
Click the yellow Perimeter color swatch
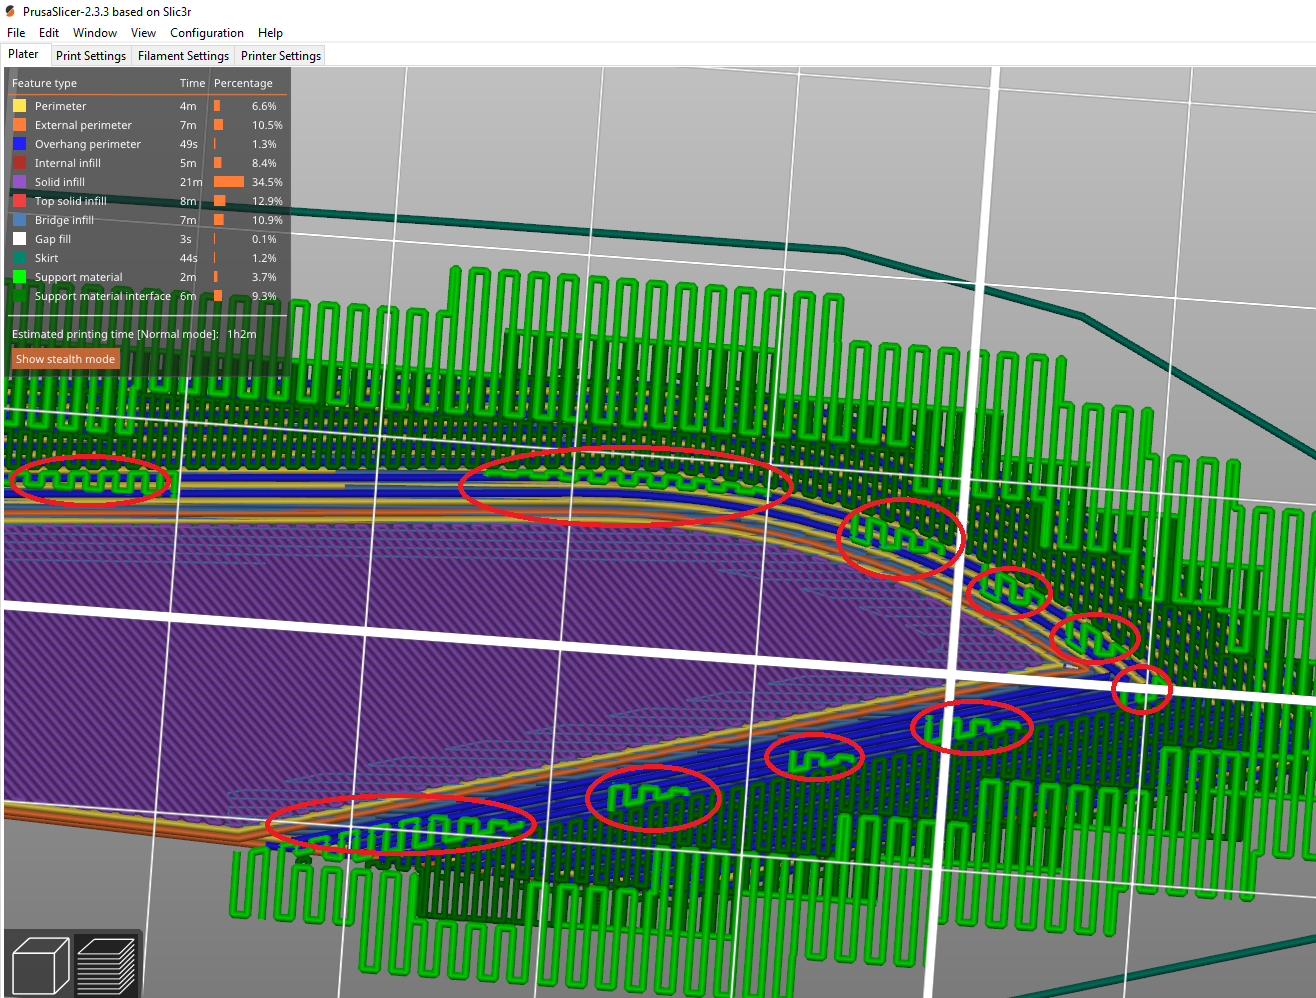19,106
